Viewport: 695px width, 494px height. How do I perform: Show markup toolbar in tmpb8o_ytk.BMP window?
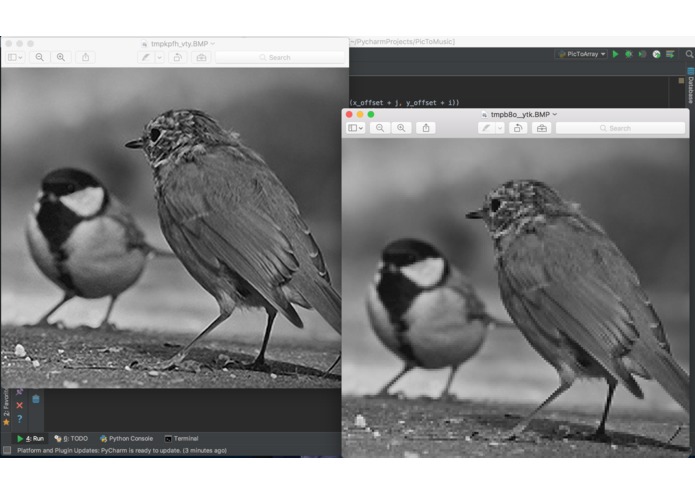click(542, 128)
